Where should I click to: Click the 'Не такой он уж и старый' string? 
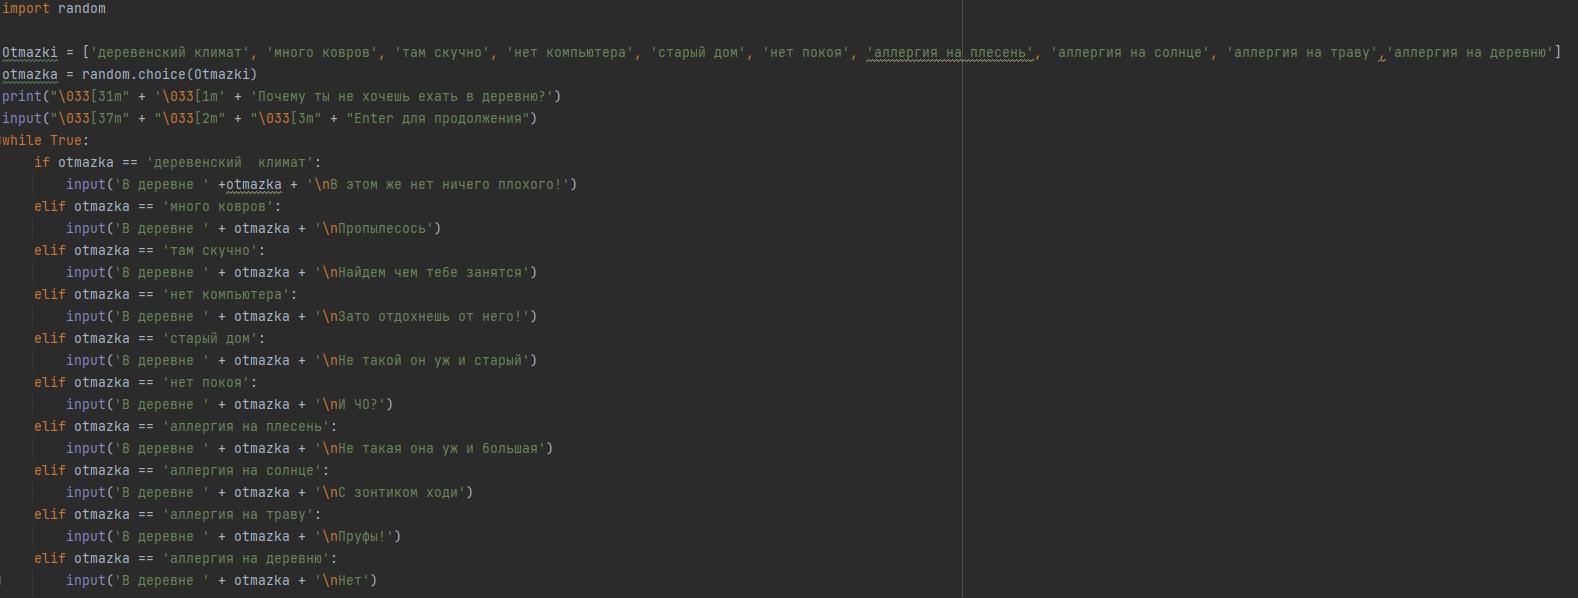[432, 361]
